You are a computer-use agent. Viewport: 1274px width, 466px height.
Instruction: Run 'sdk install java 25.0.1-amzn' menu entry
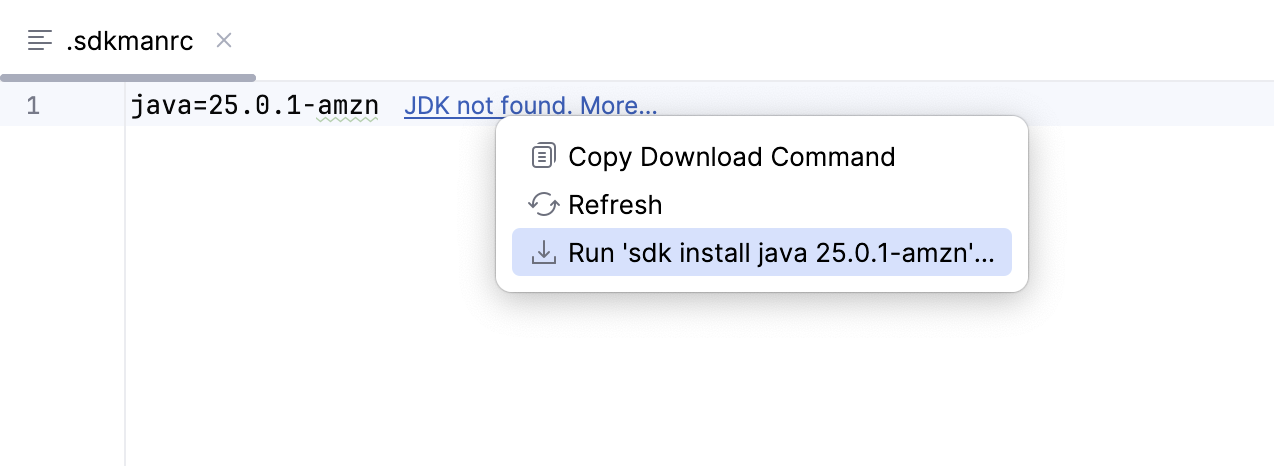coord(761,252)
